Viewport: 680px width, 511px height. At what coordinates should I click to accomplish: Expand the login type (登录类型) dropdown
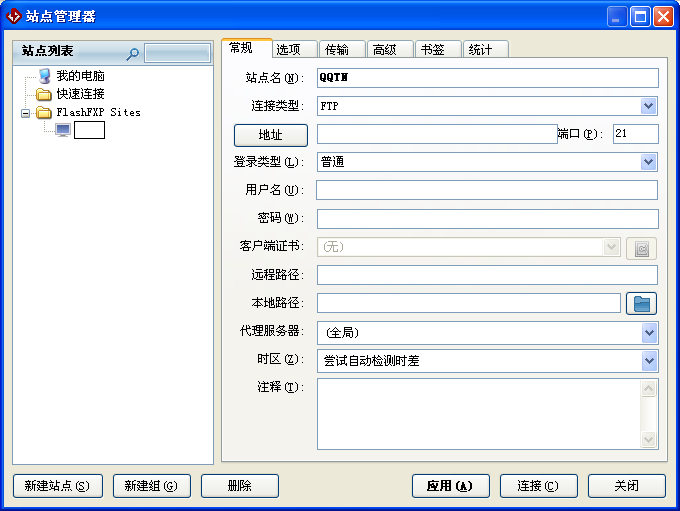click(x=648, y=162)
